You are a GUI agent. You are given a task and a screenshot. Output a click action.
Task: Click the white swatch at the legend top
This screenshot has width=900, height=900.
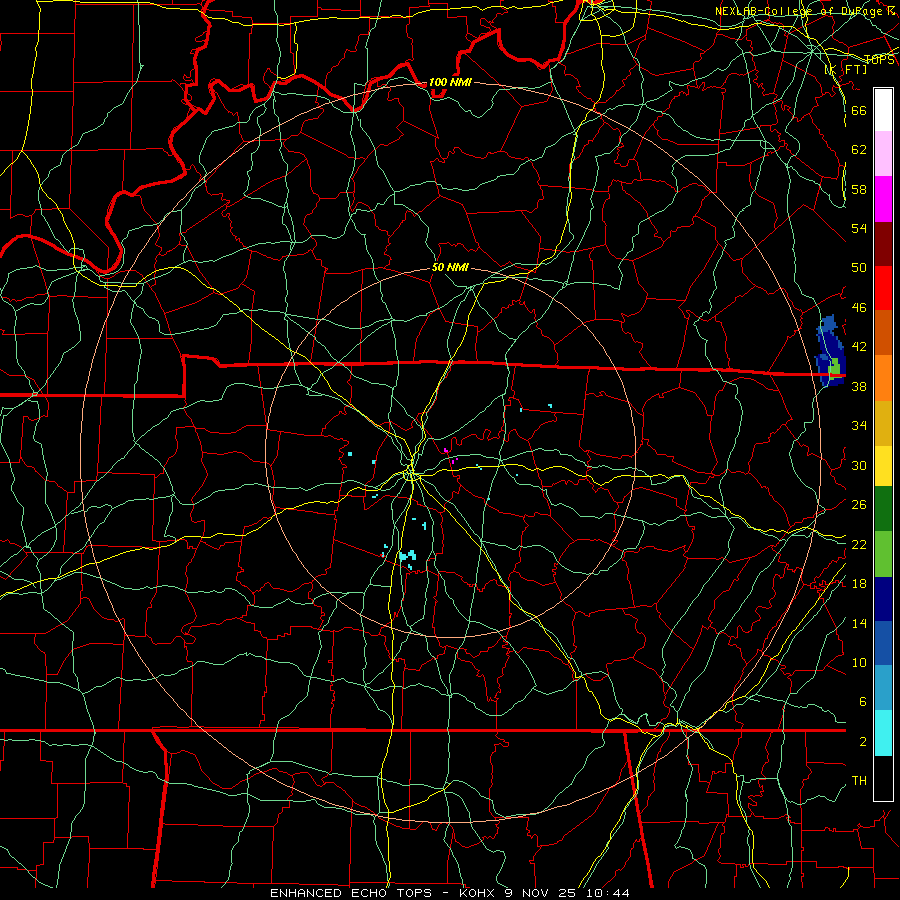pyautogui.click(x=883, y=110)
